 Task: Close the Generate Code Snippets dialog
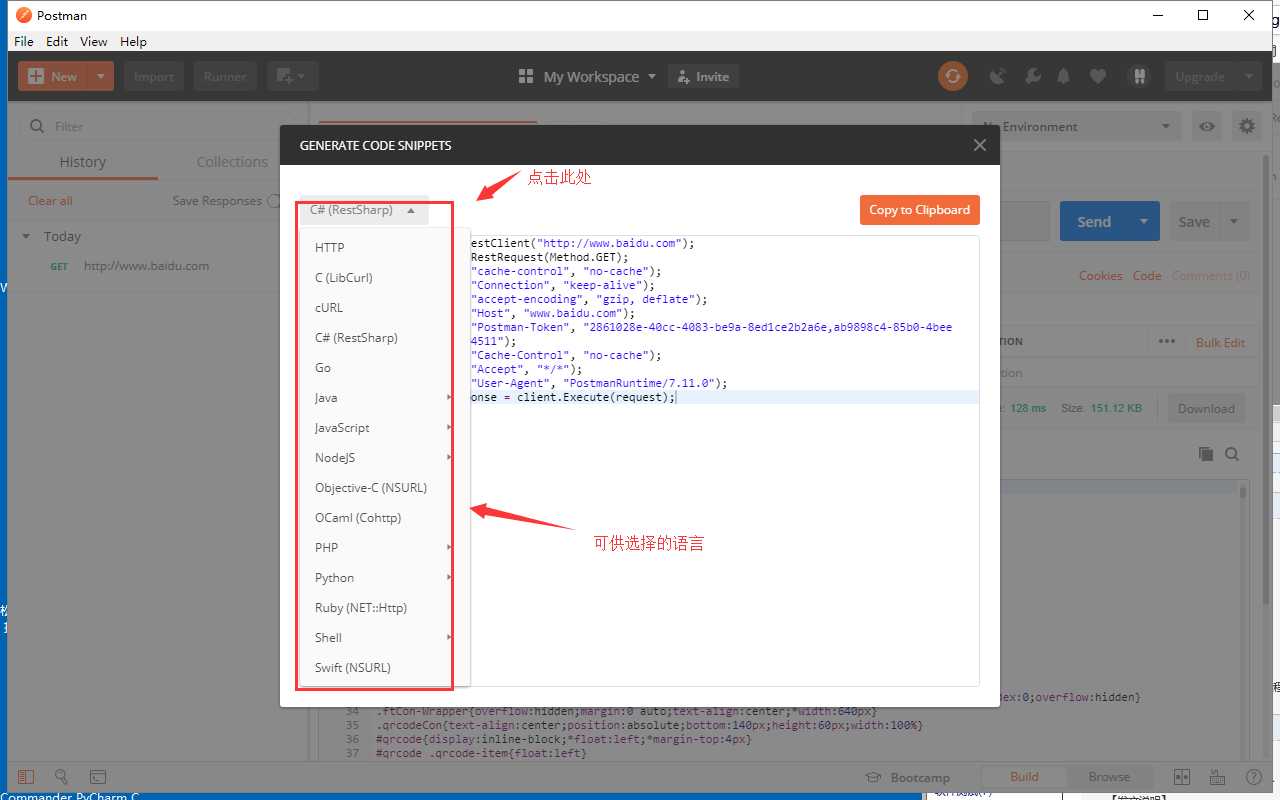click(980, 145)
